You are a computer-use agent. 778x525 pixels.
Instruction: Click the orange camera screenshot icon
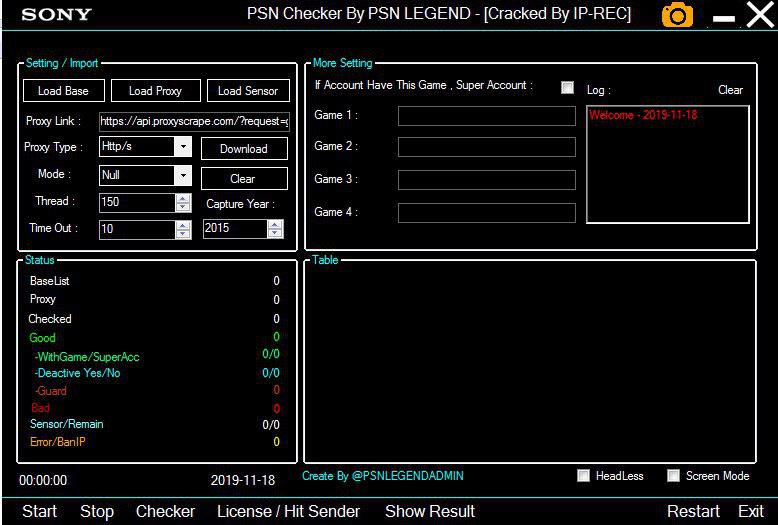pos(677,14)
